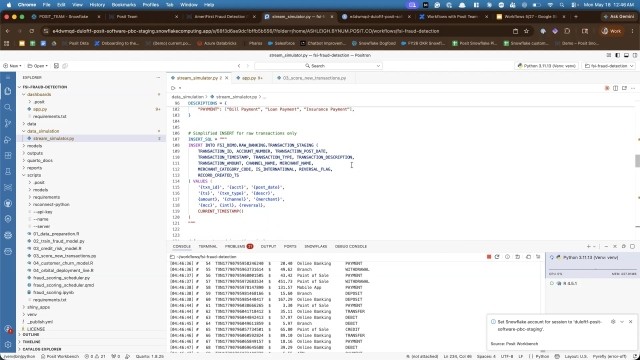
Task: Click the editor vertical scrollbar thumb
Action: (x=637, y=161)
